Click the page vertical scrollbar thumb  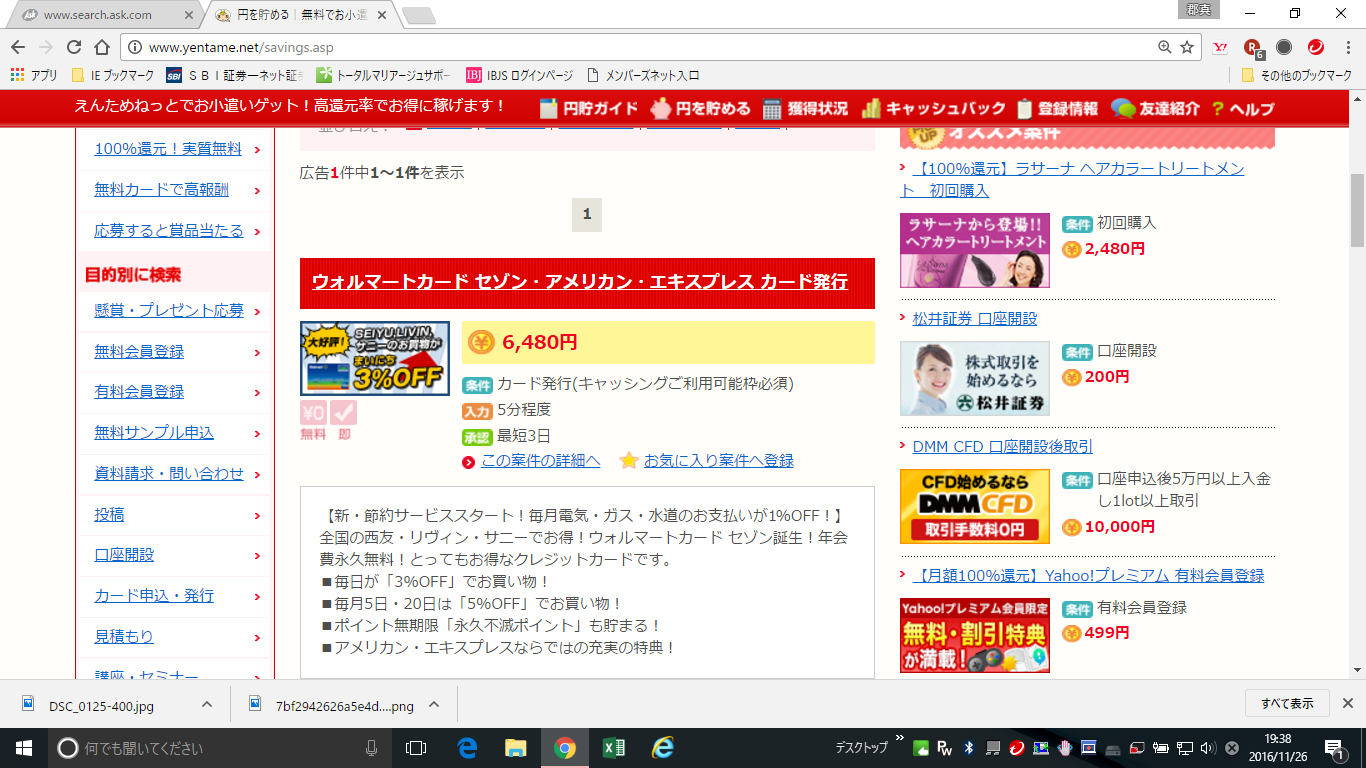(1357, 210)
